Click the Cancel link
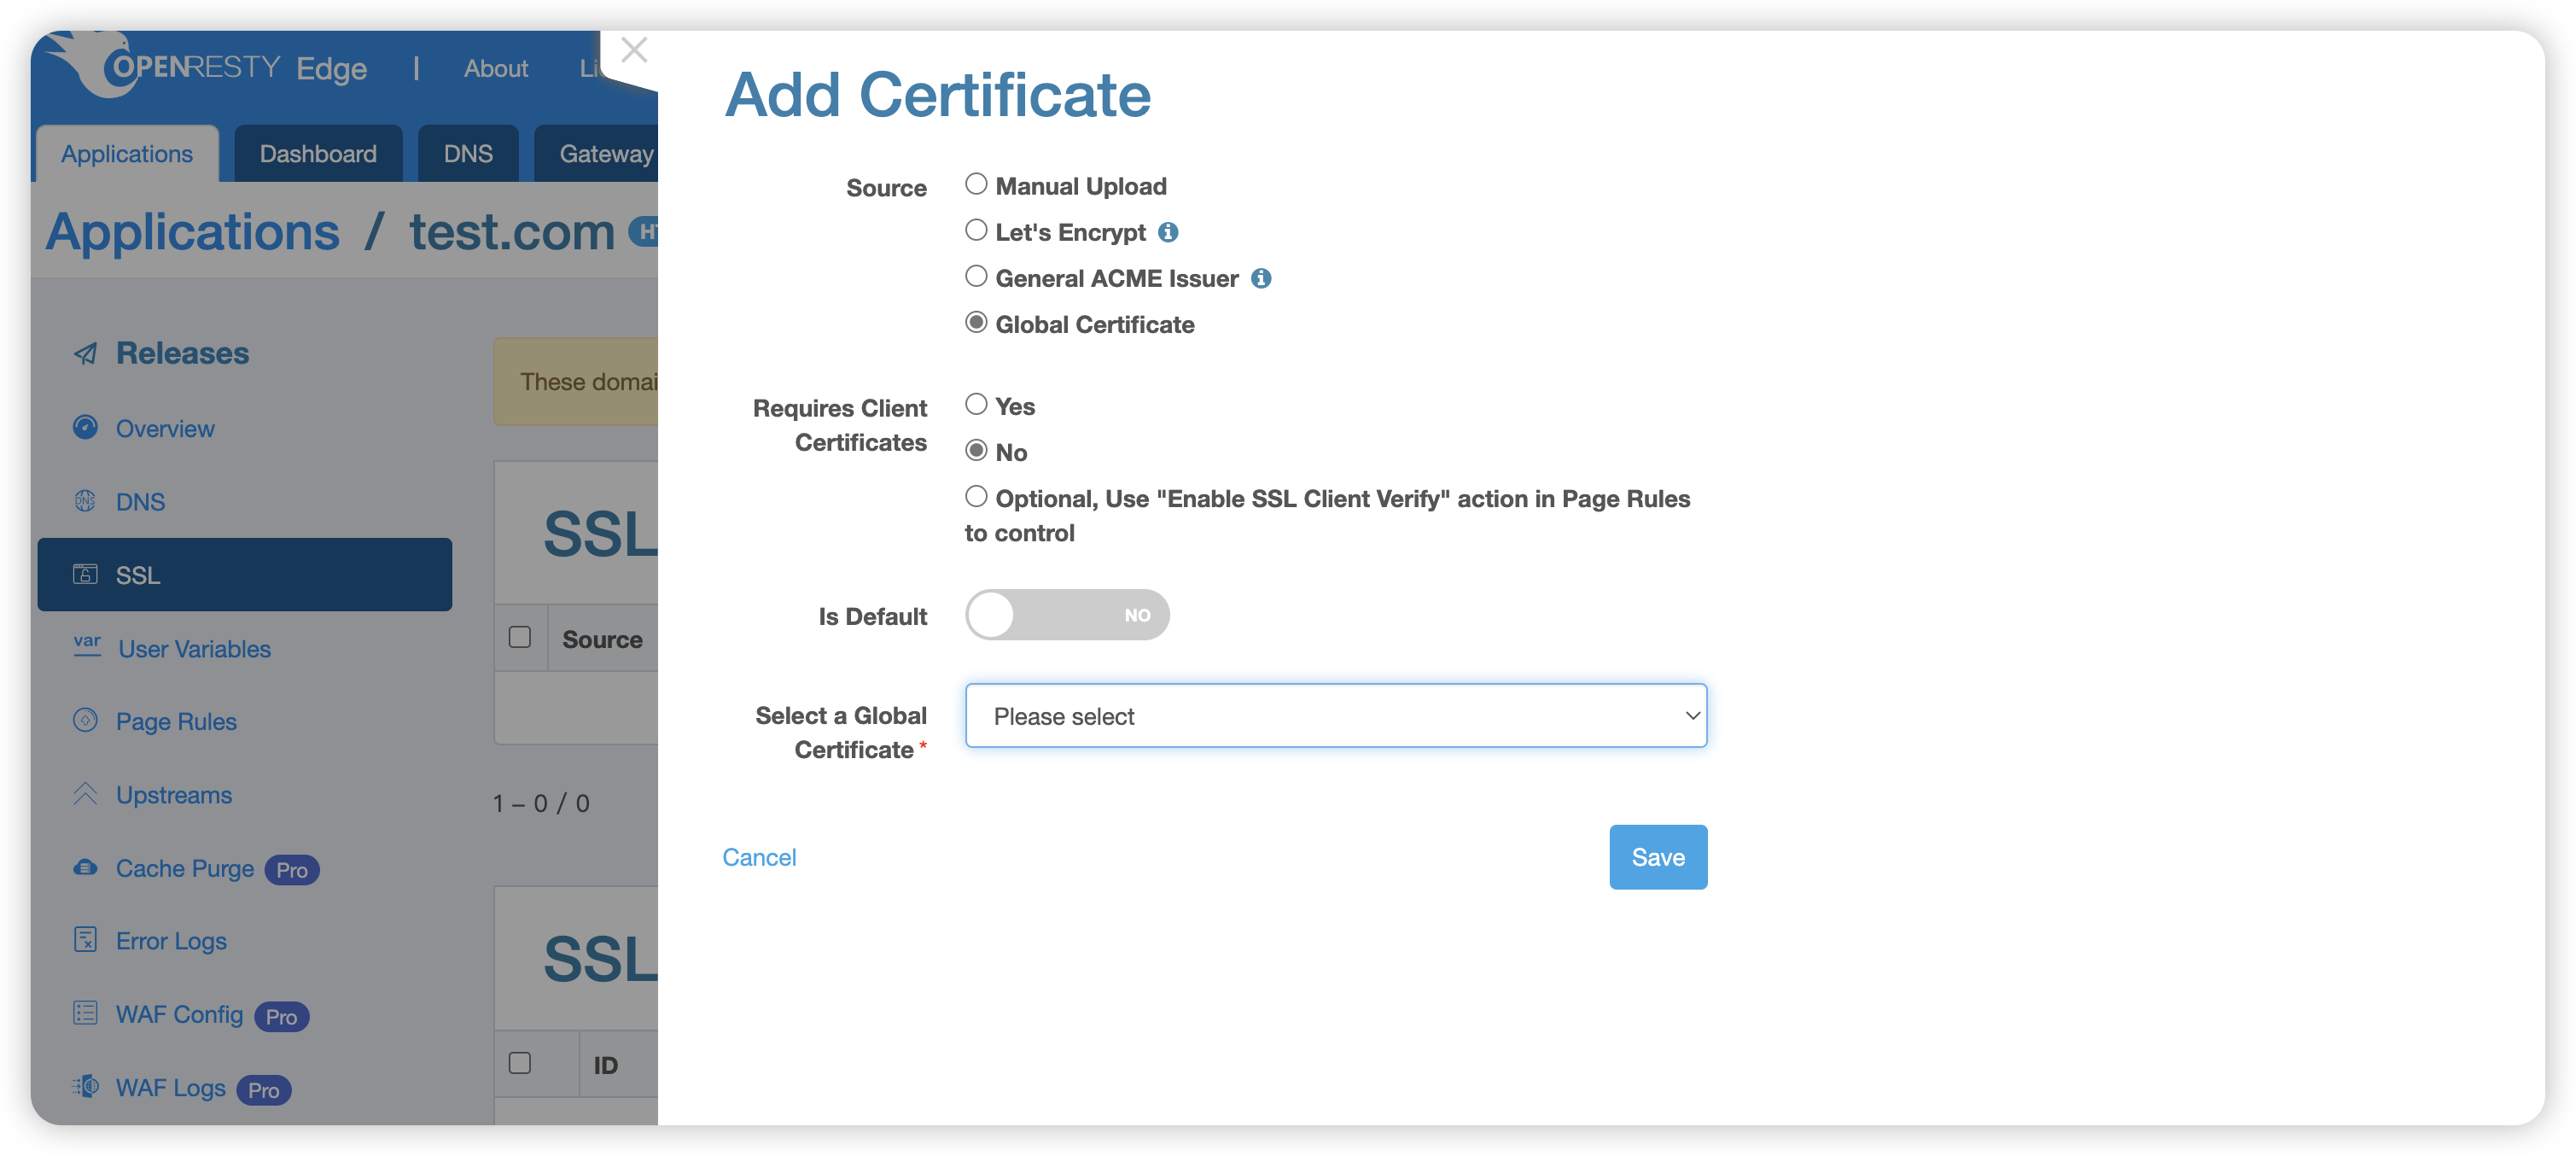Viewport: 2576px width, 1156px height. (x=759, y=856)
